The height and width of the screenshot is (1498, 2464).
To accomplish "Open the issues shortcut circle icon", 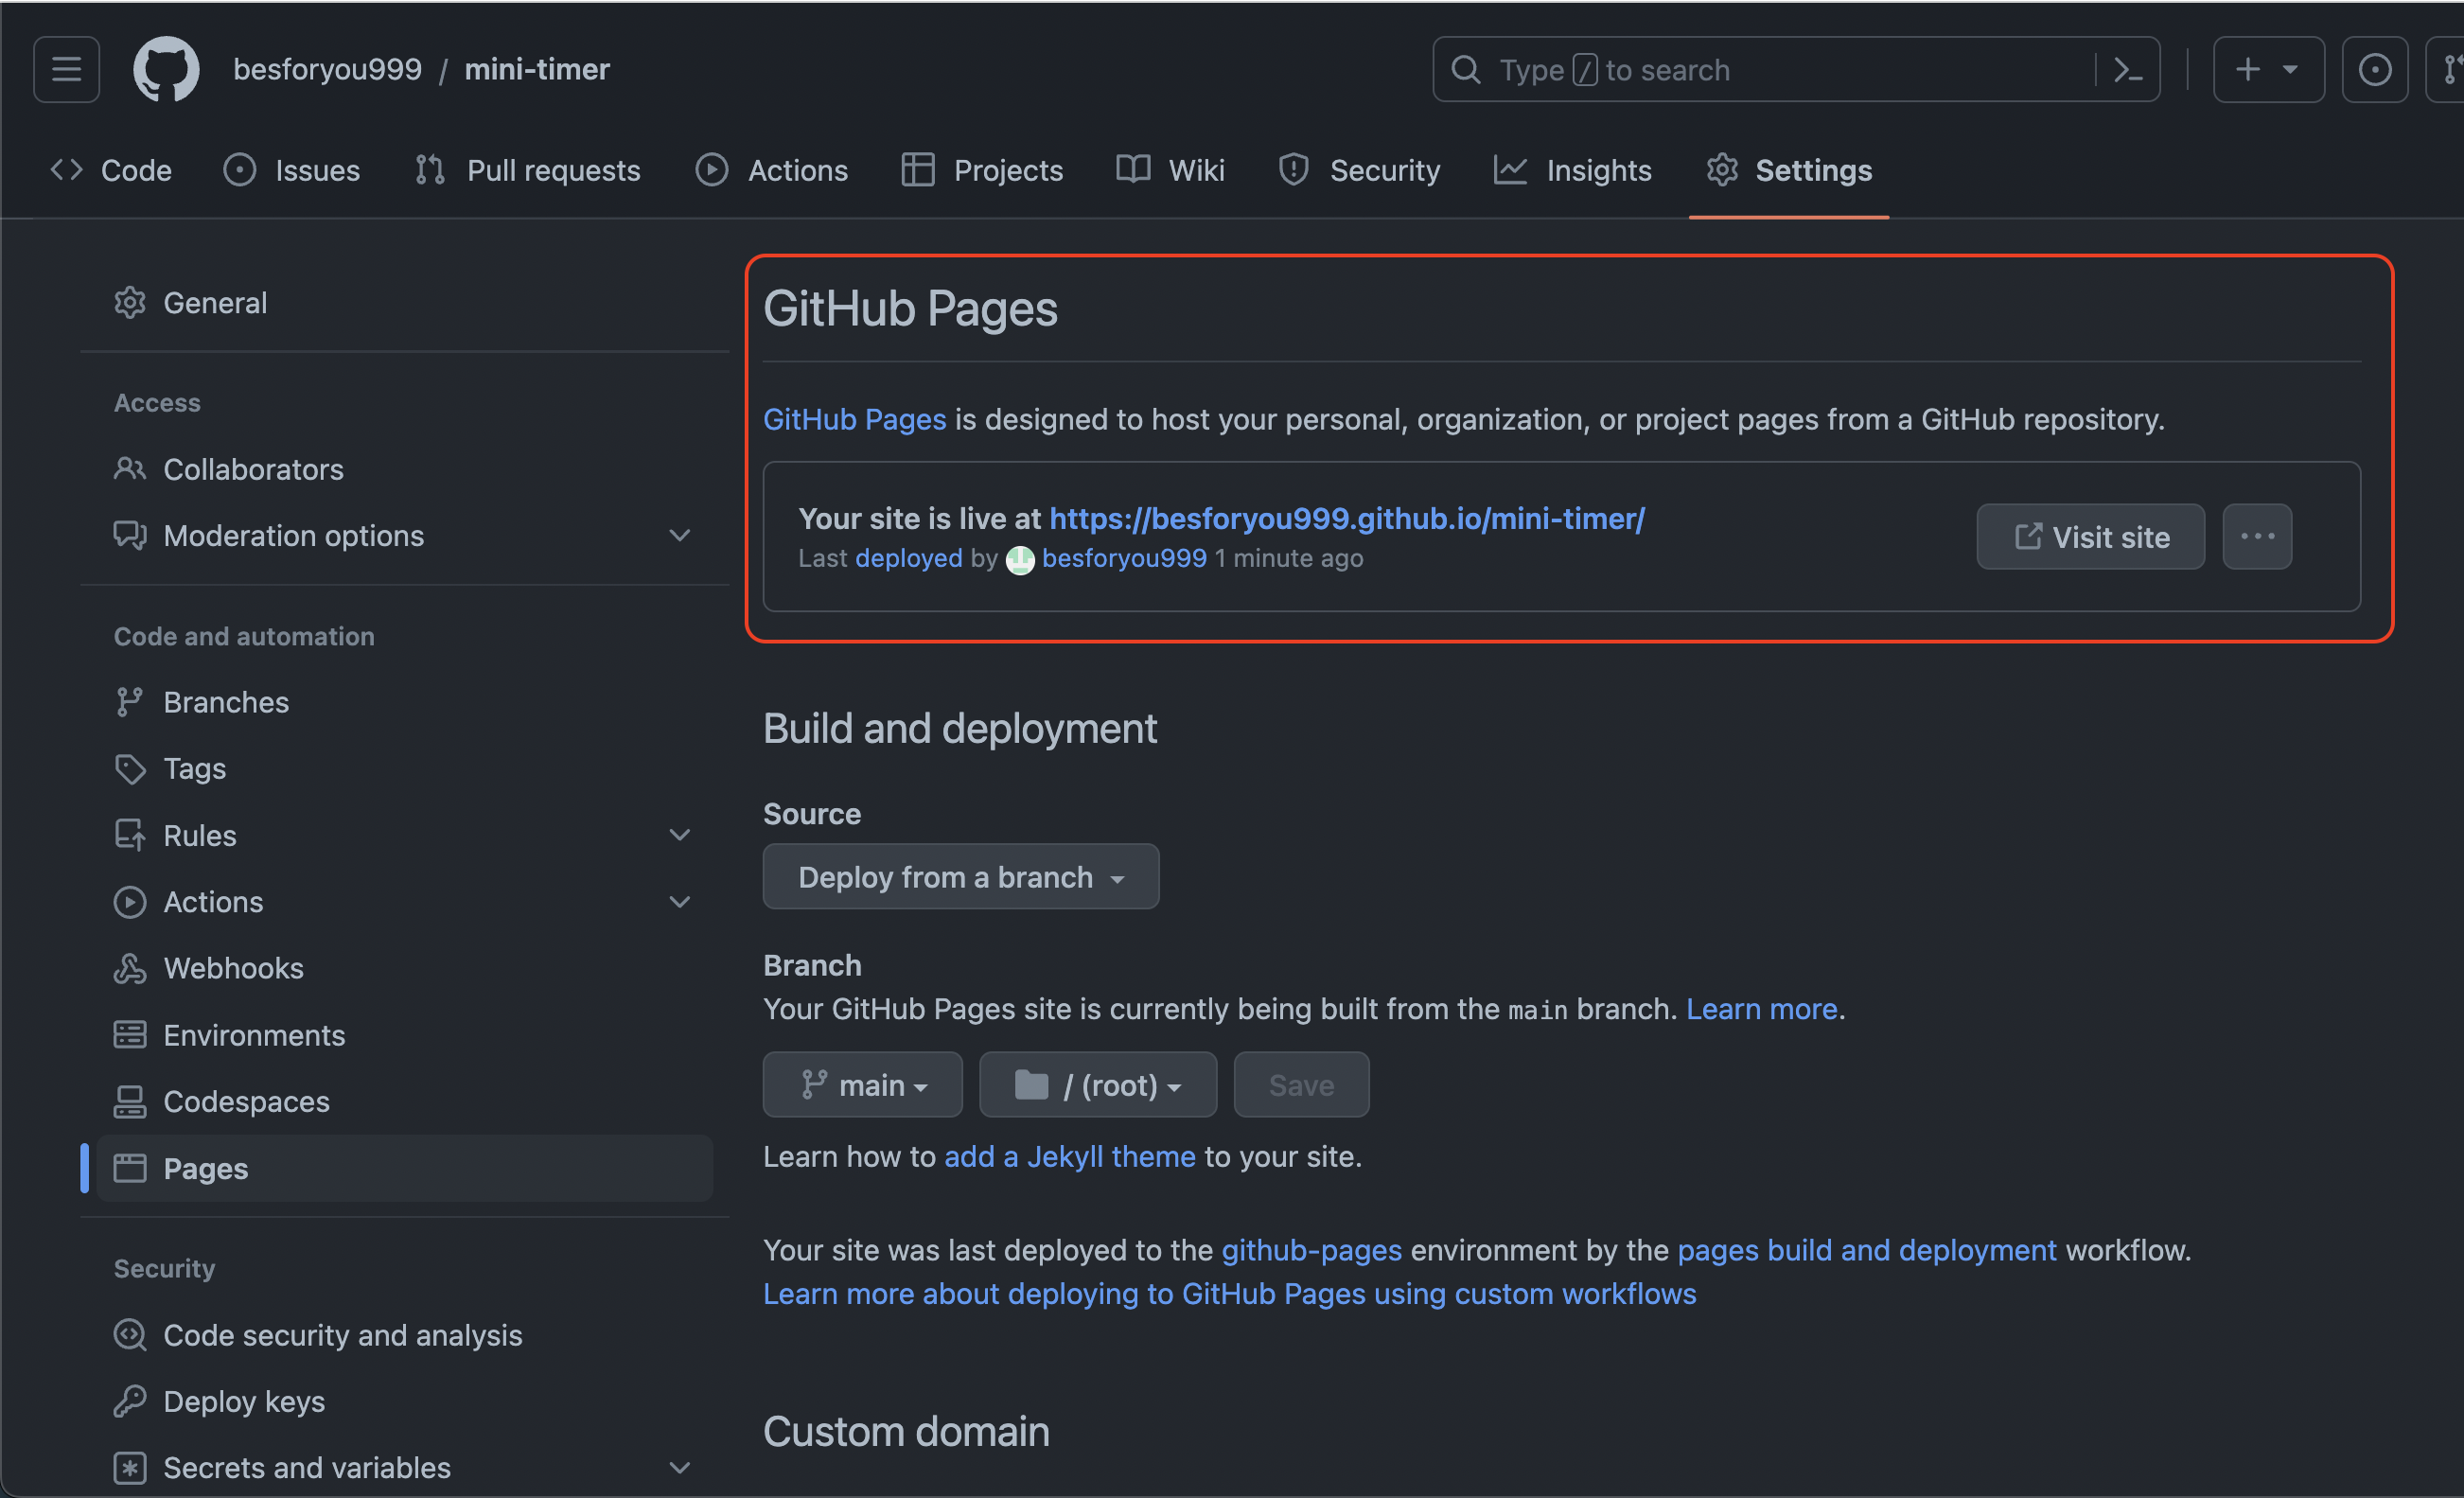I will [x=2374, y=69].
